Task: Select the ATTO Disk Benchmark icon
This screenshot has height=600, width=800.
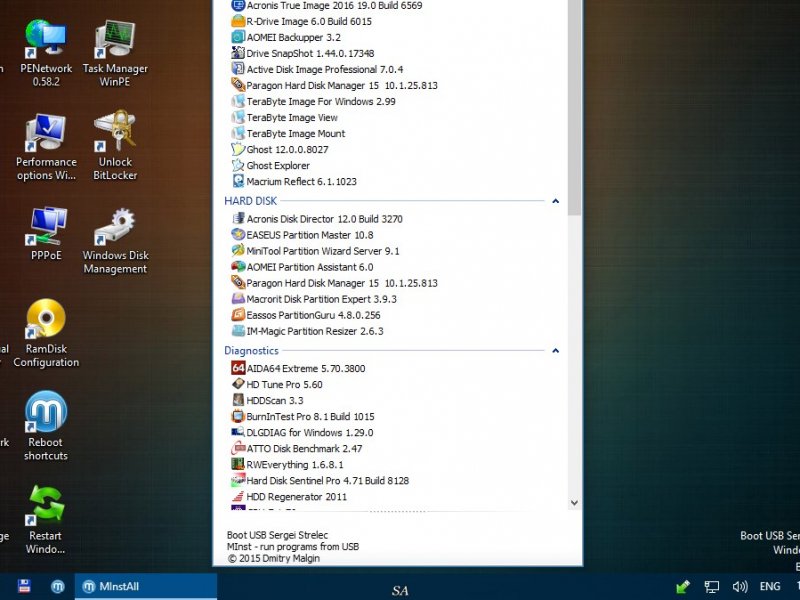Action: [238, 448]
